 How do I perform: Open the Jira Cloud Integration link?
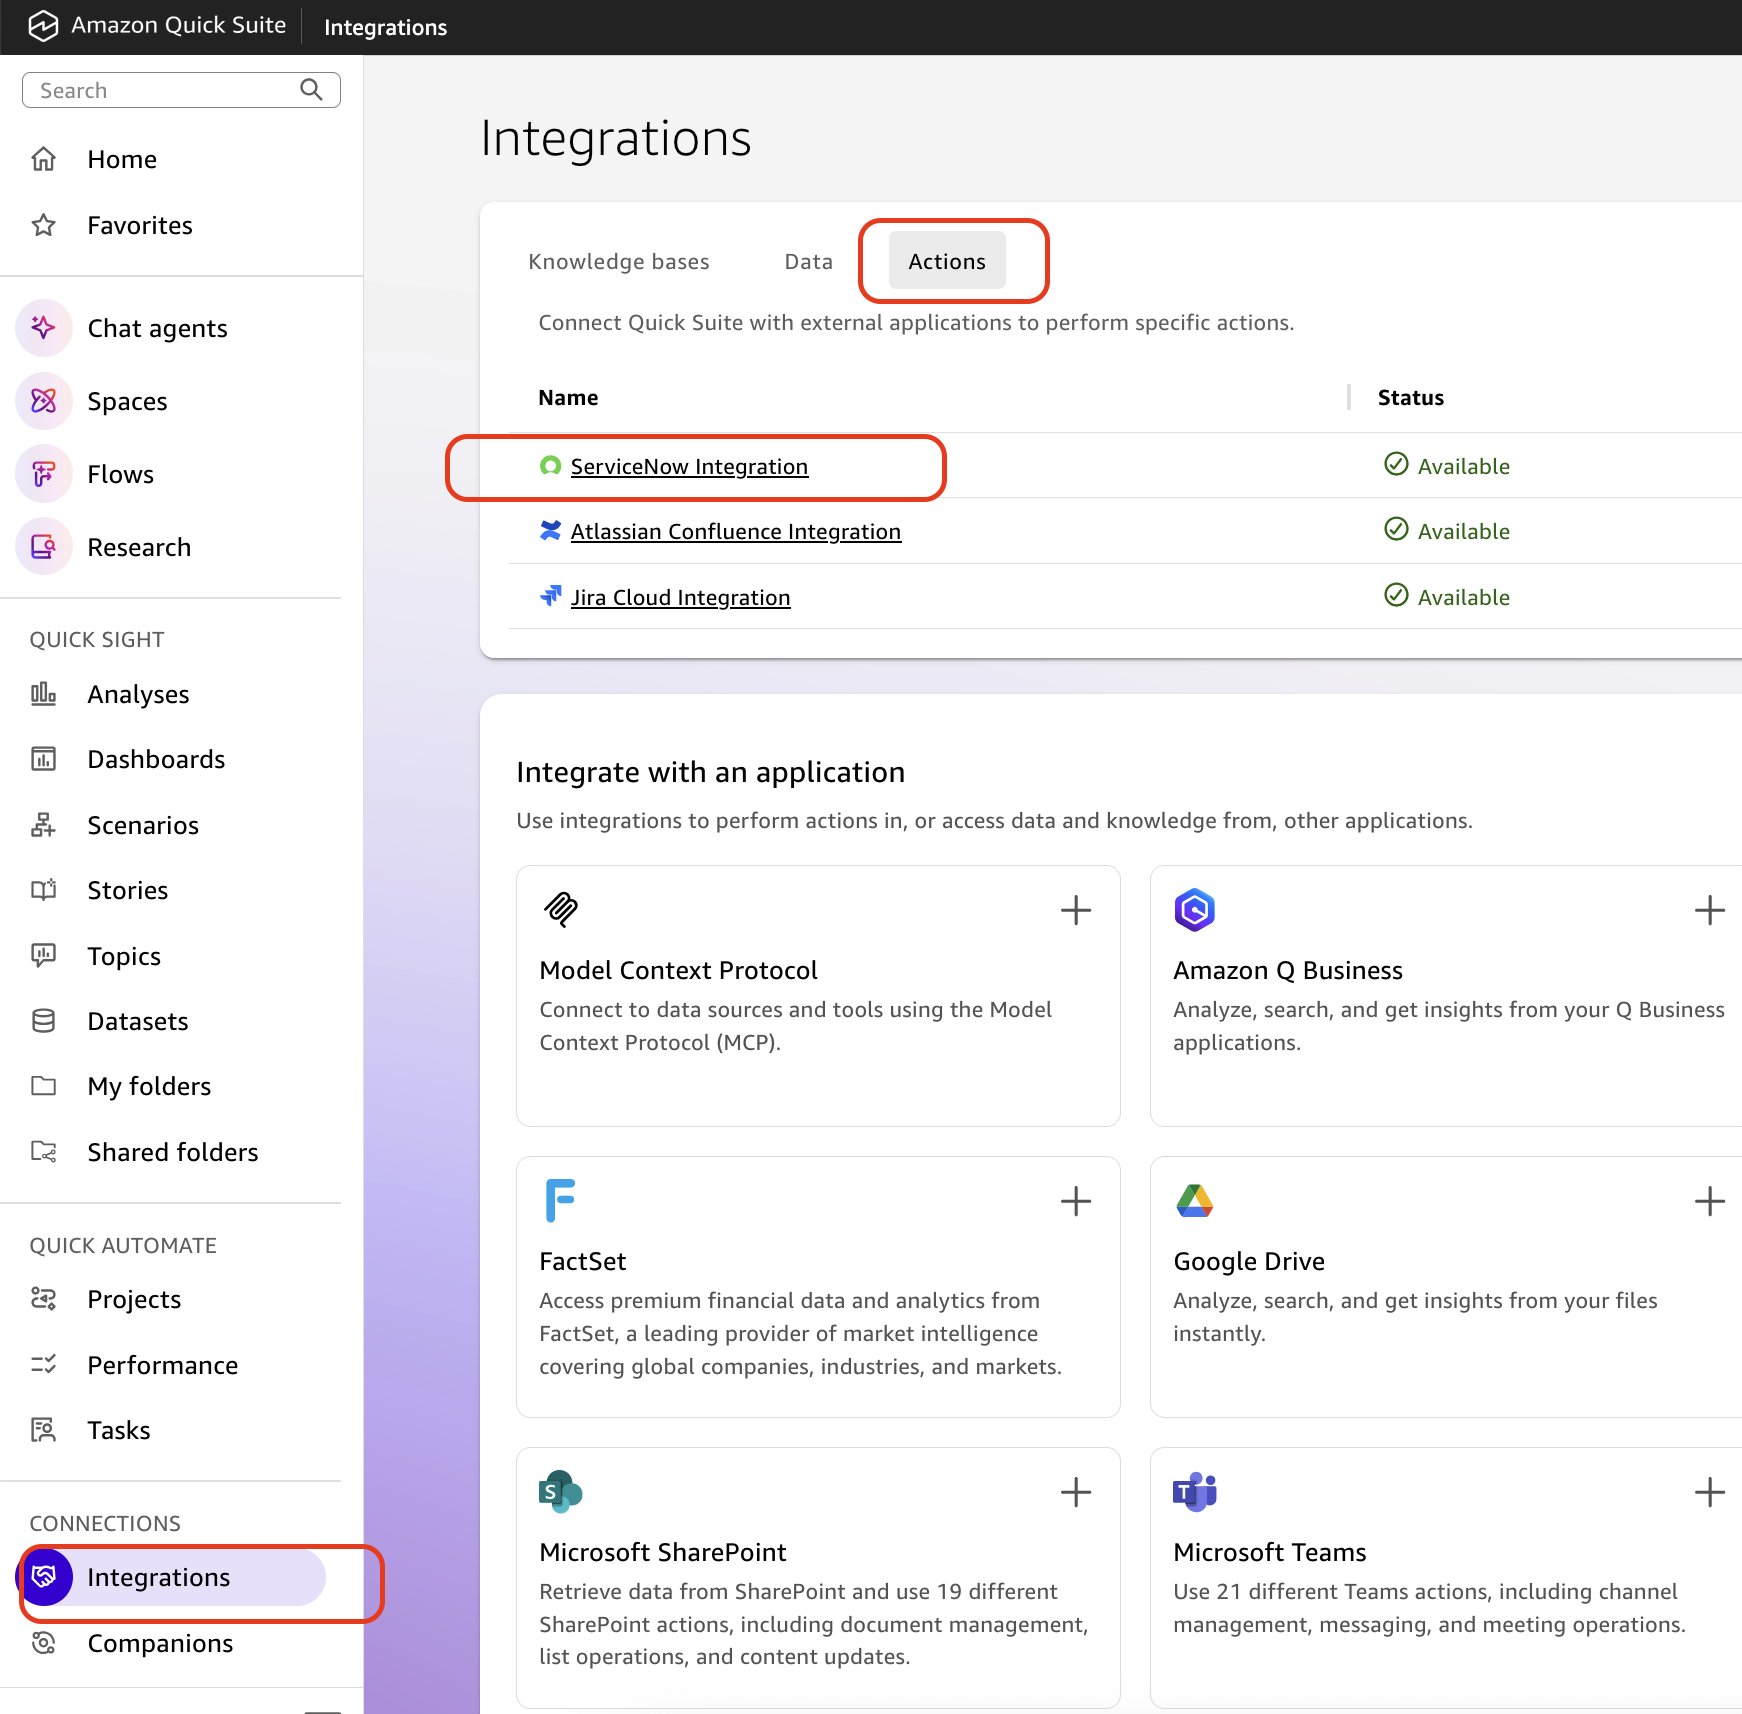tap(680, 596)
